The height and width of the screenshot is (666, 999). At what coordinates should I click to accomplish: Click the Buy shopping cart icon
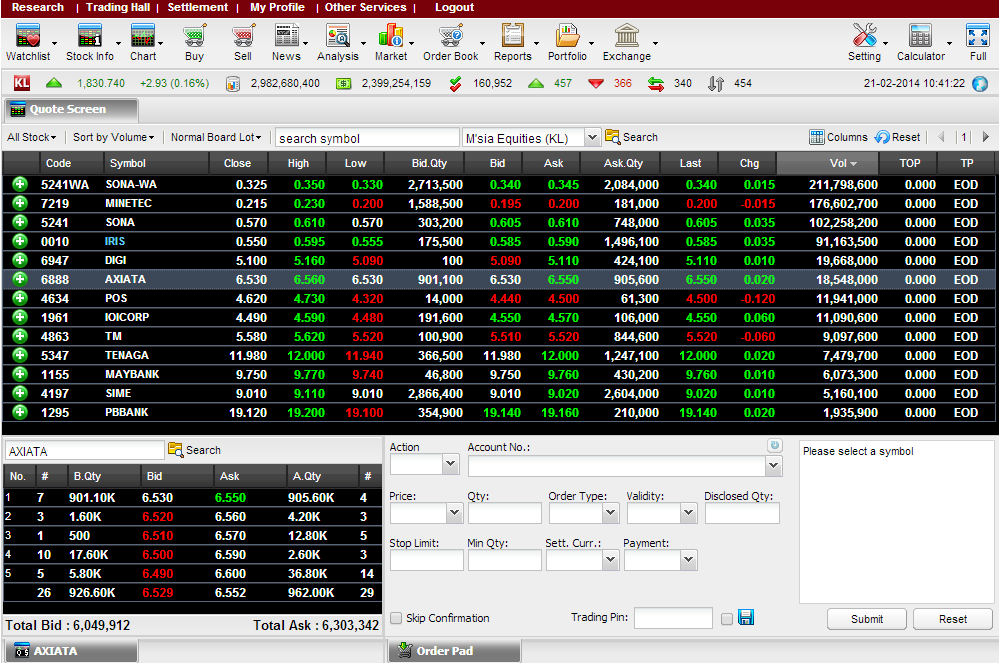[194, 36]
